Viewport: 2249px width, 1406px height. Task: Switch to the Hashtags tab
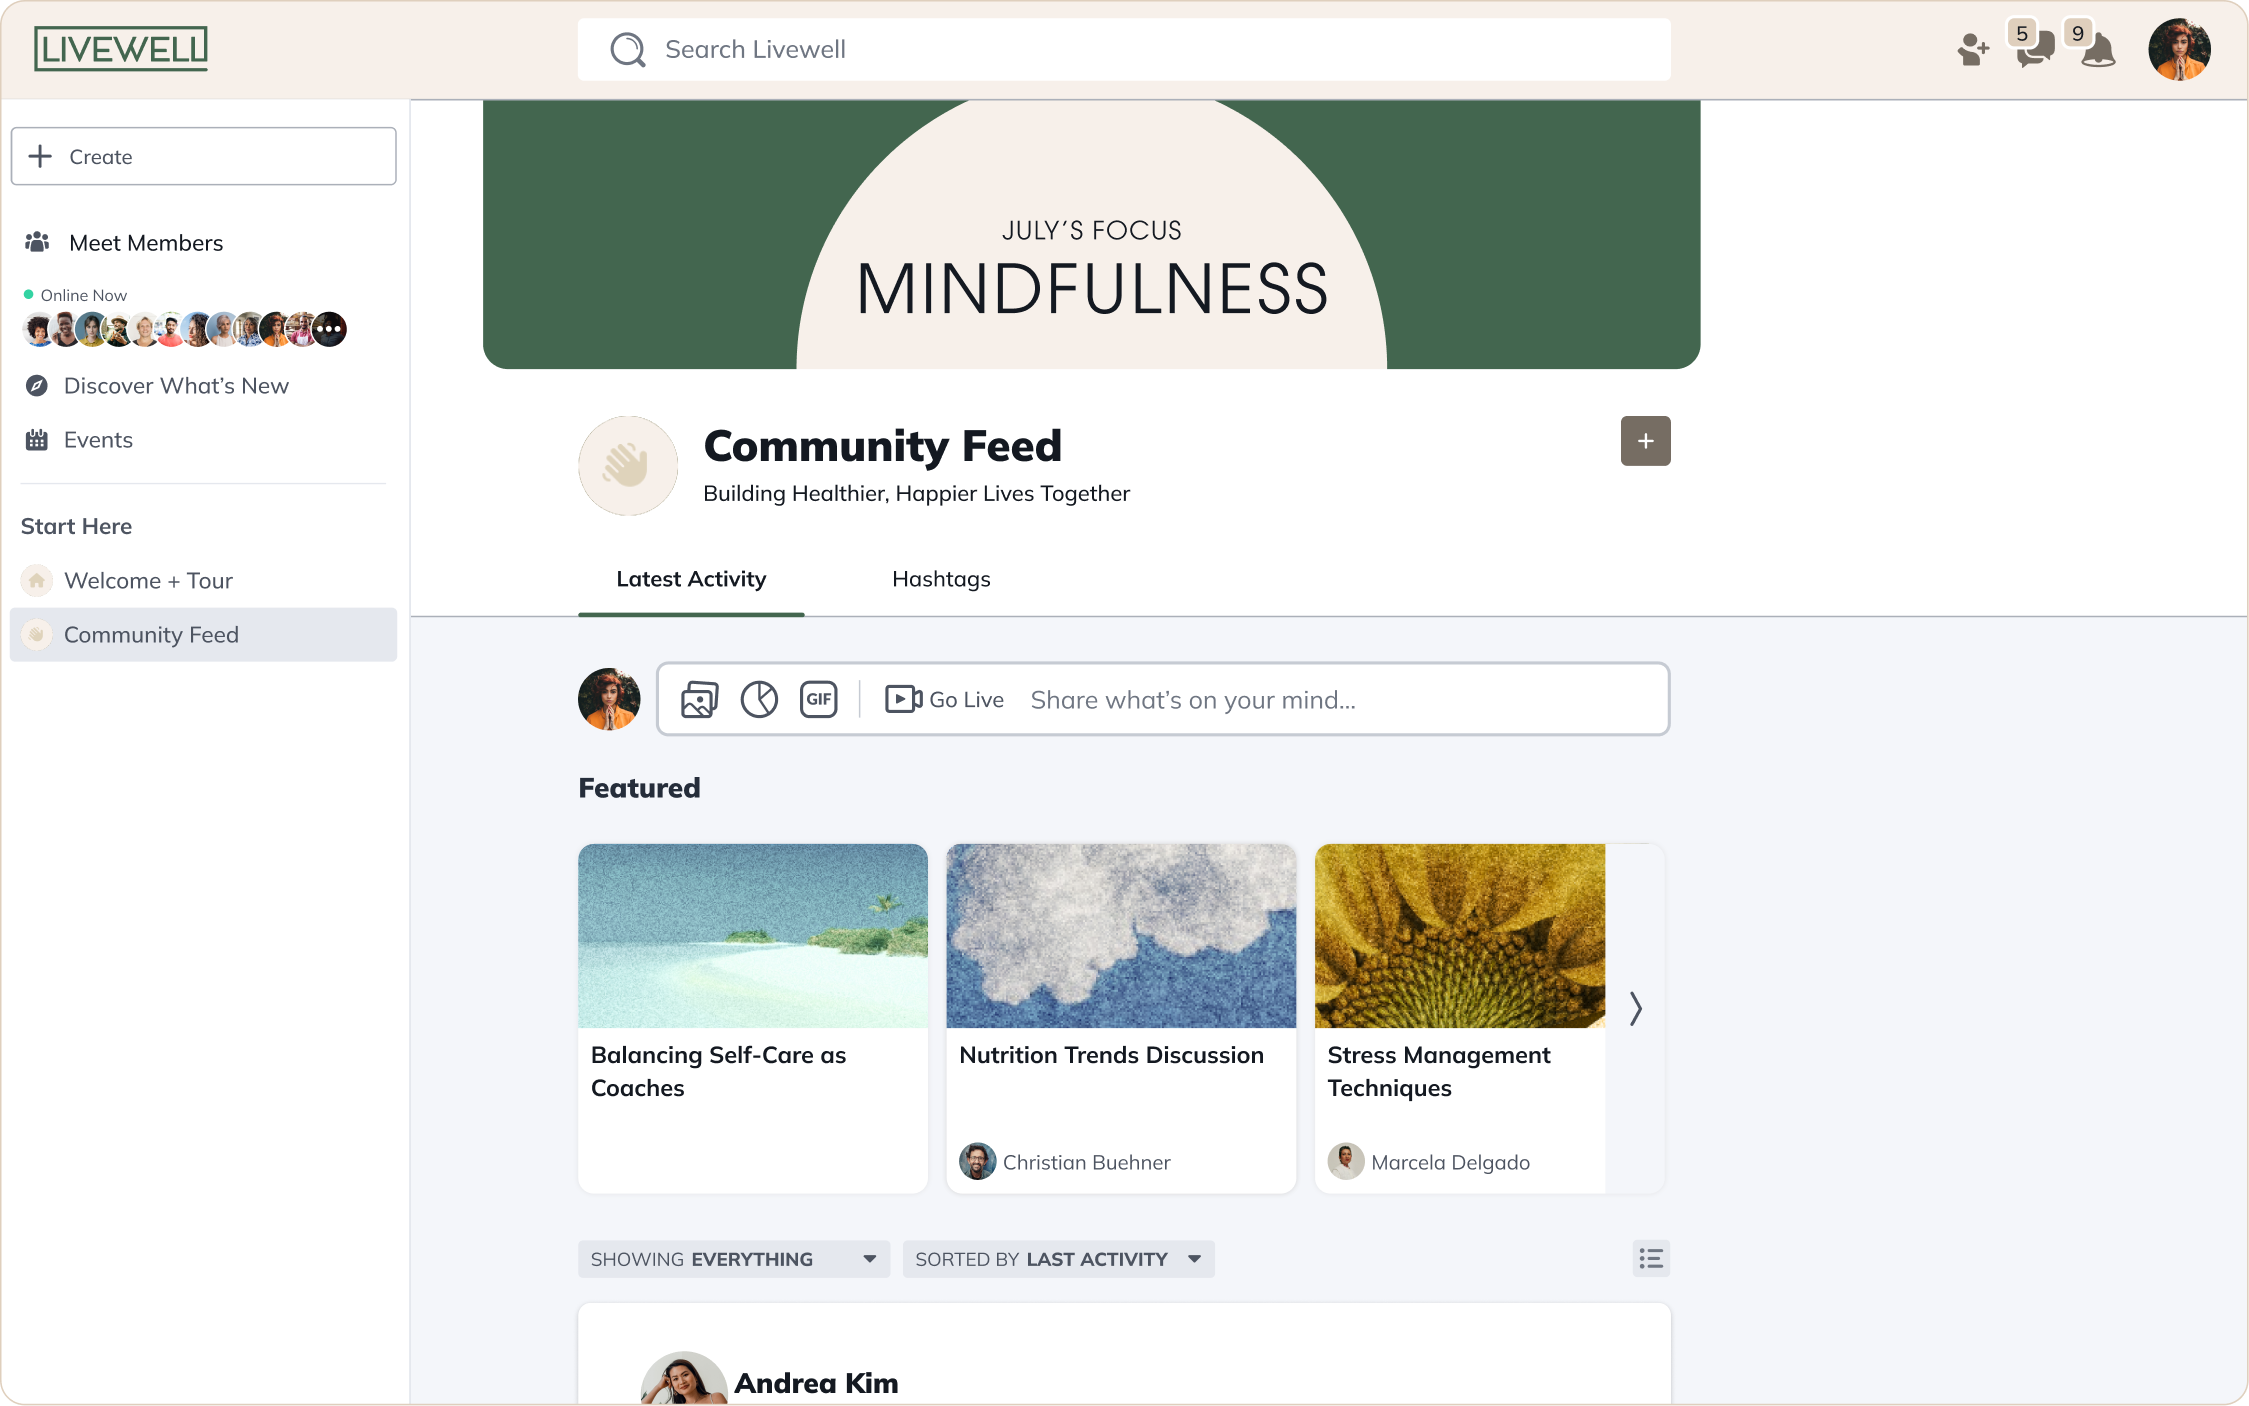939,578
